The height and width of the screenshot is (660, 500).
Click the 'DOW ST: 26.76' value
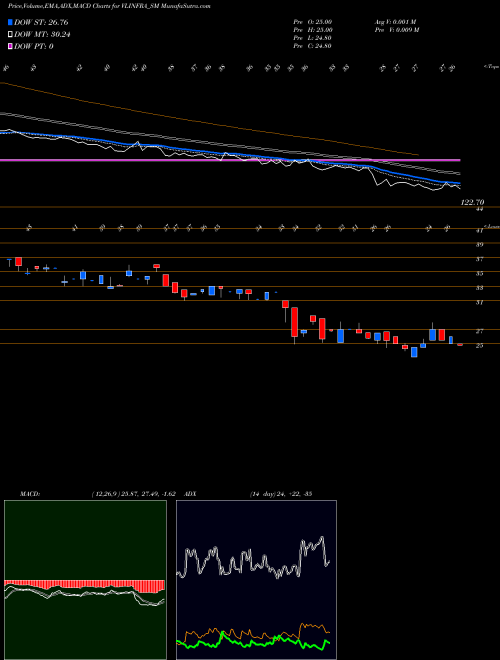(41, 22)
